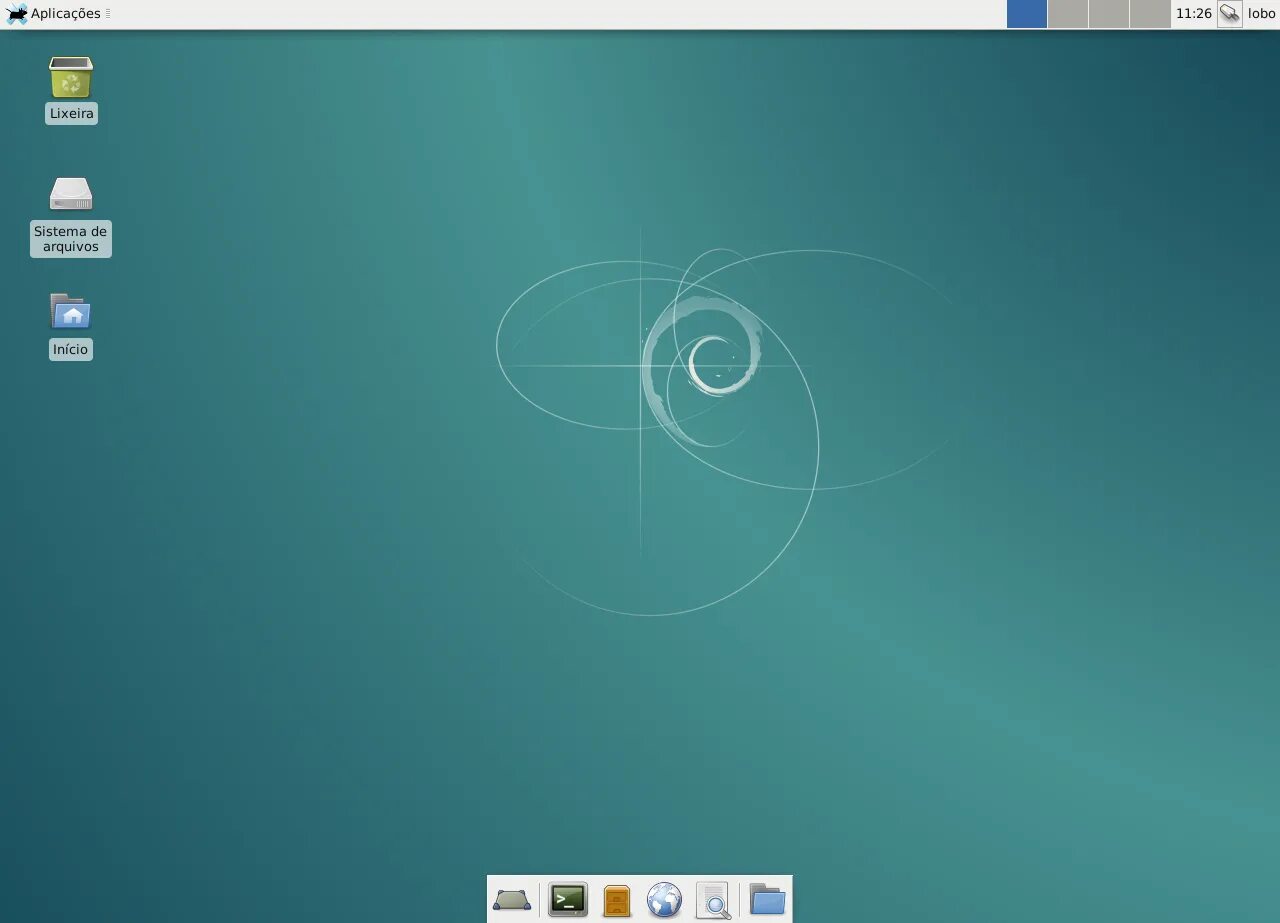The image size is (1280, 923).
Task: Switch to the fourth workspace
Action: tap(1150, 14)
